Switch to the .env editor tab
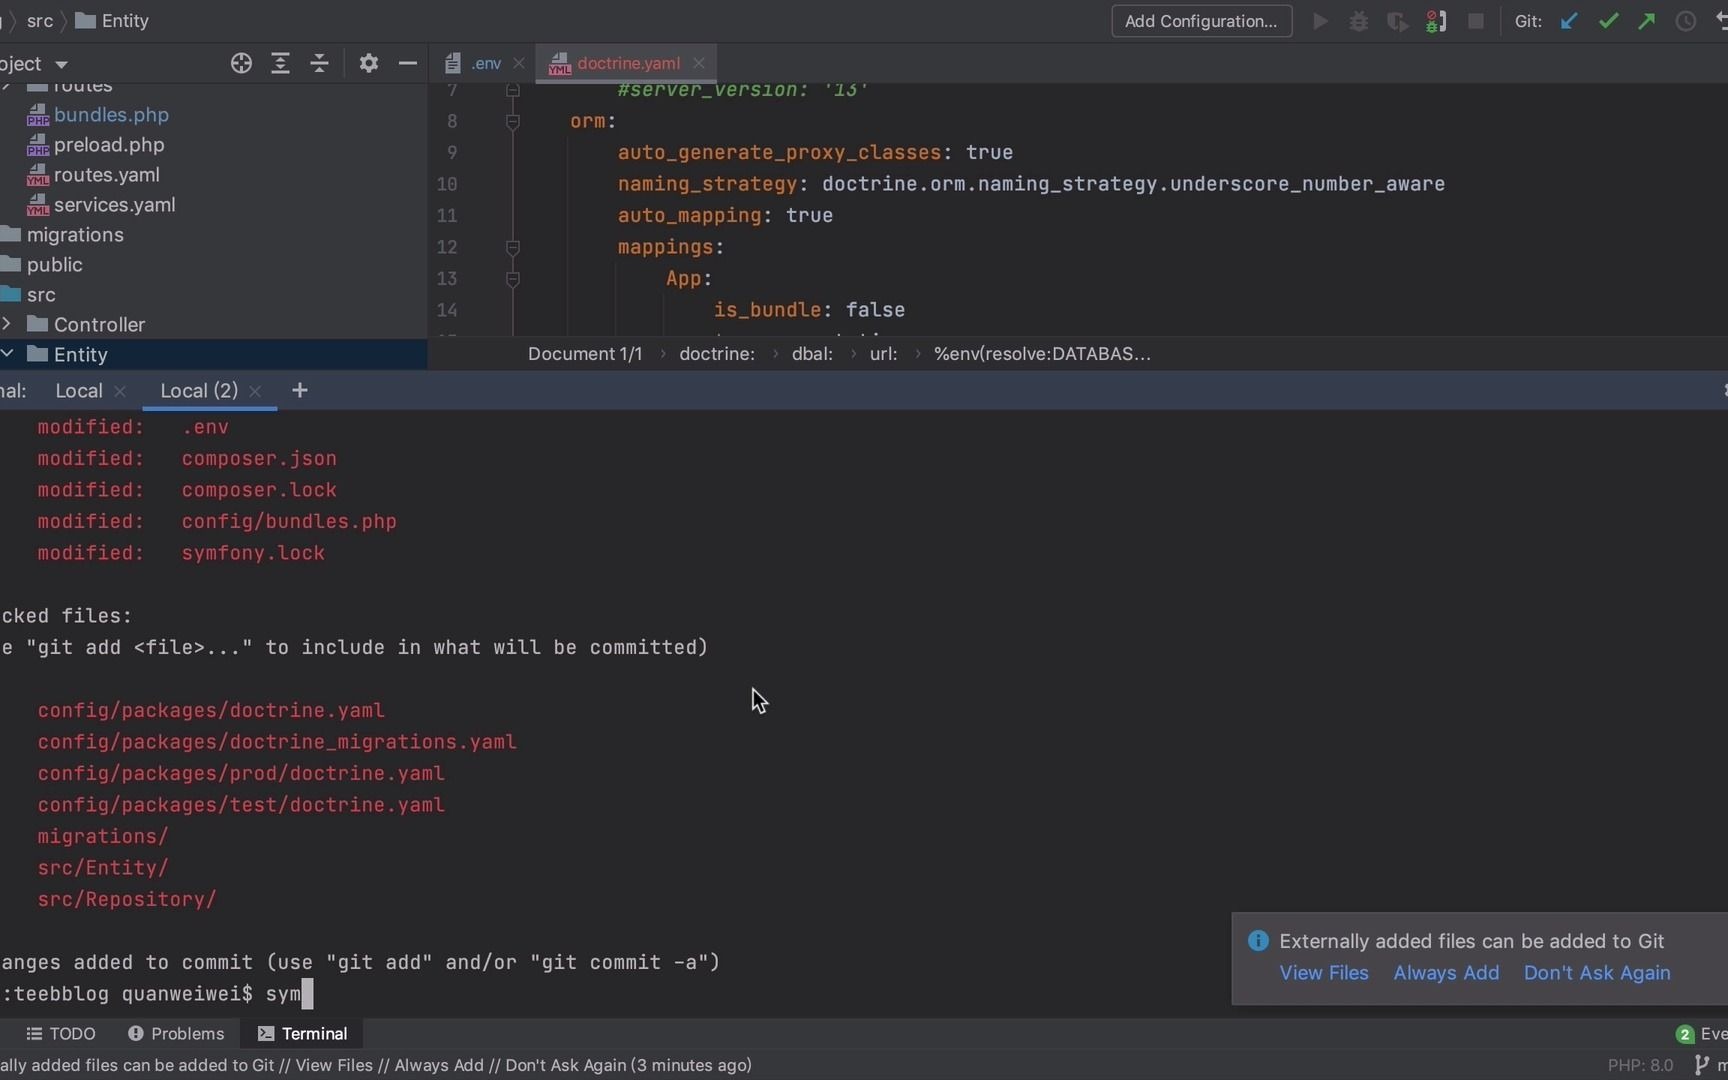The width and height of the screenshot is (1728, 1080). pos(484,62)
